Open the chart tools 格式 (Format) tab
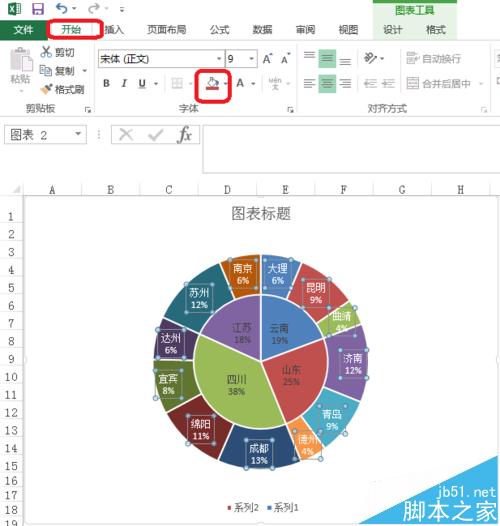Image resolution: width=500 pixels, height=526 pixels. [x=436, y=30]
